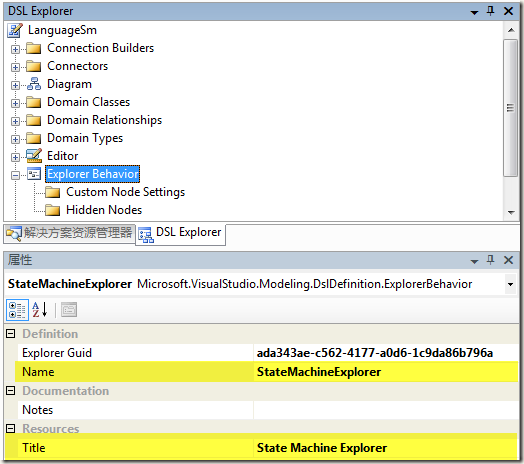Expand the Connectors node

[15, 68]
